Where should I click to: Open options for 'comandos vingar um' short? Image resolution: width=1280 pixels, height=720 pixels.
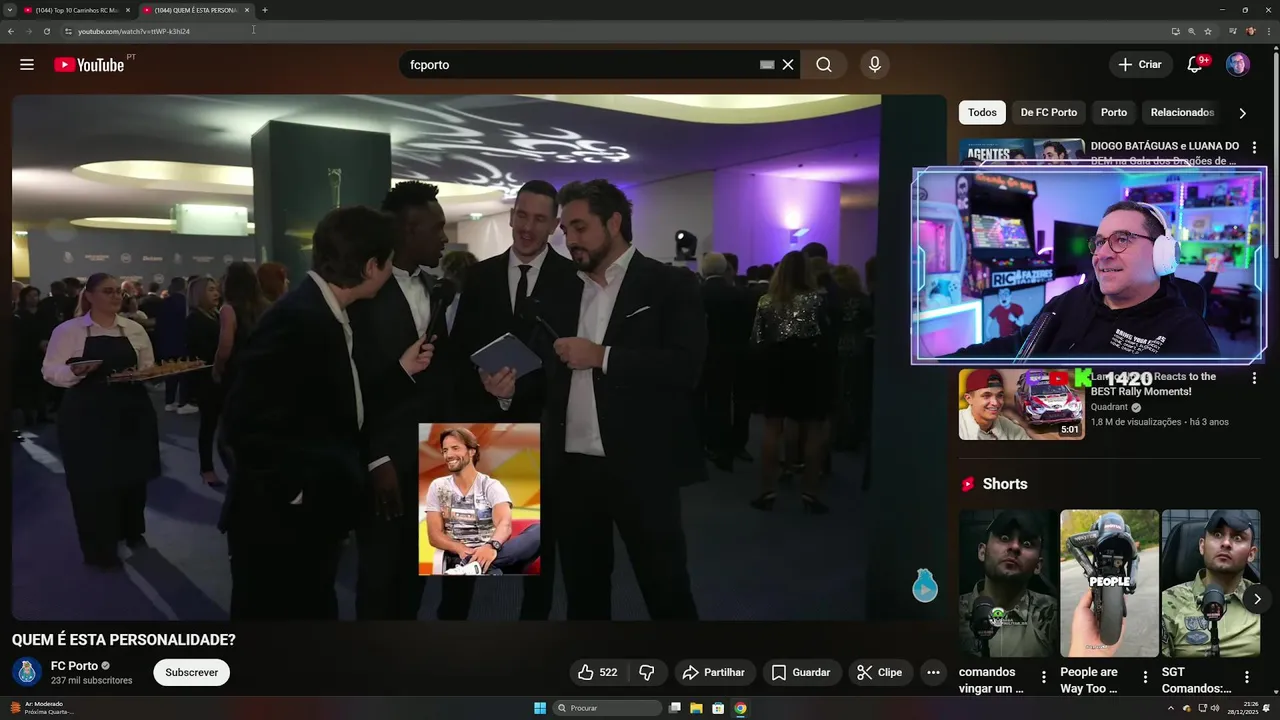[1044, 677]
